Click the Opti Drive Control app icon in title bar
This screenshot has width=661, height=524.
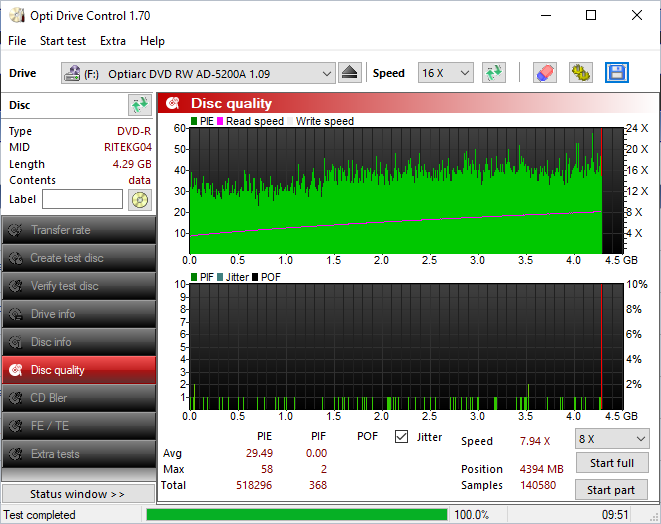coord(17,16)
